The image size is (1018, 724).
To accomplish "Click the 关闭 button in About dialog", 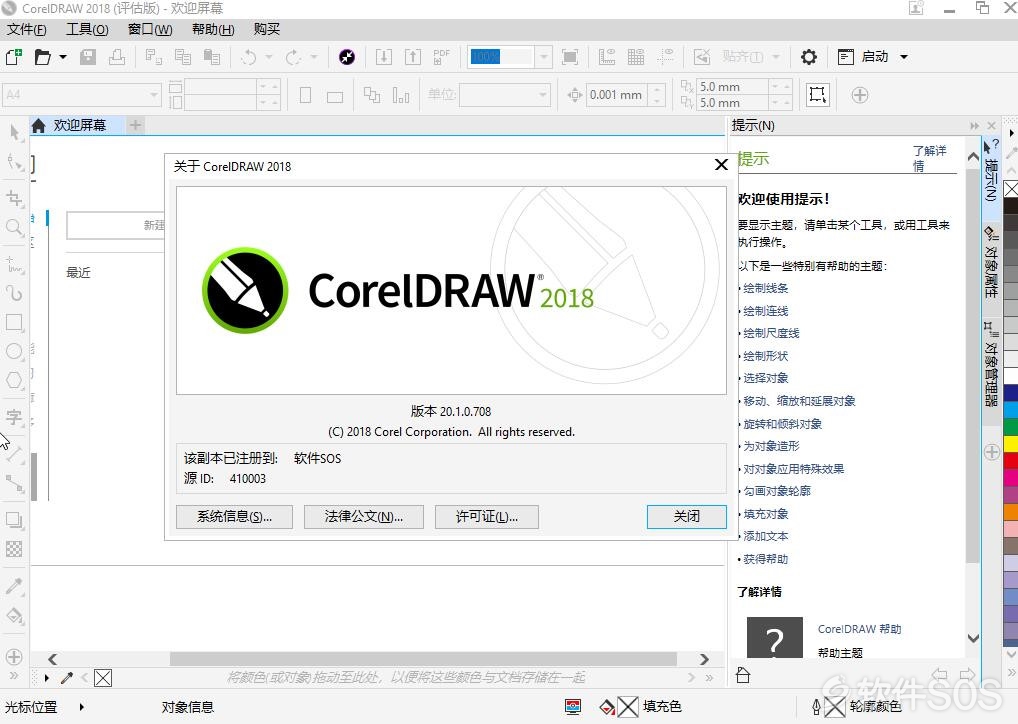I will 686,517.
